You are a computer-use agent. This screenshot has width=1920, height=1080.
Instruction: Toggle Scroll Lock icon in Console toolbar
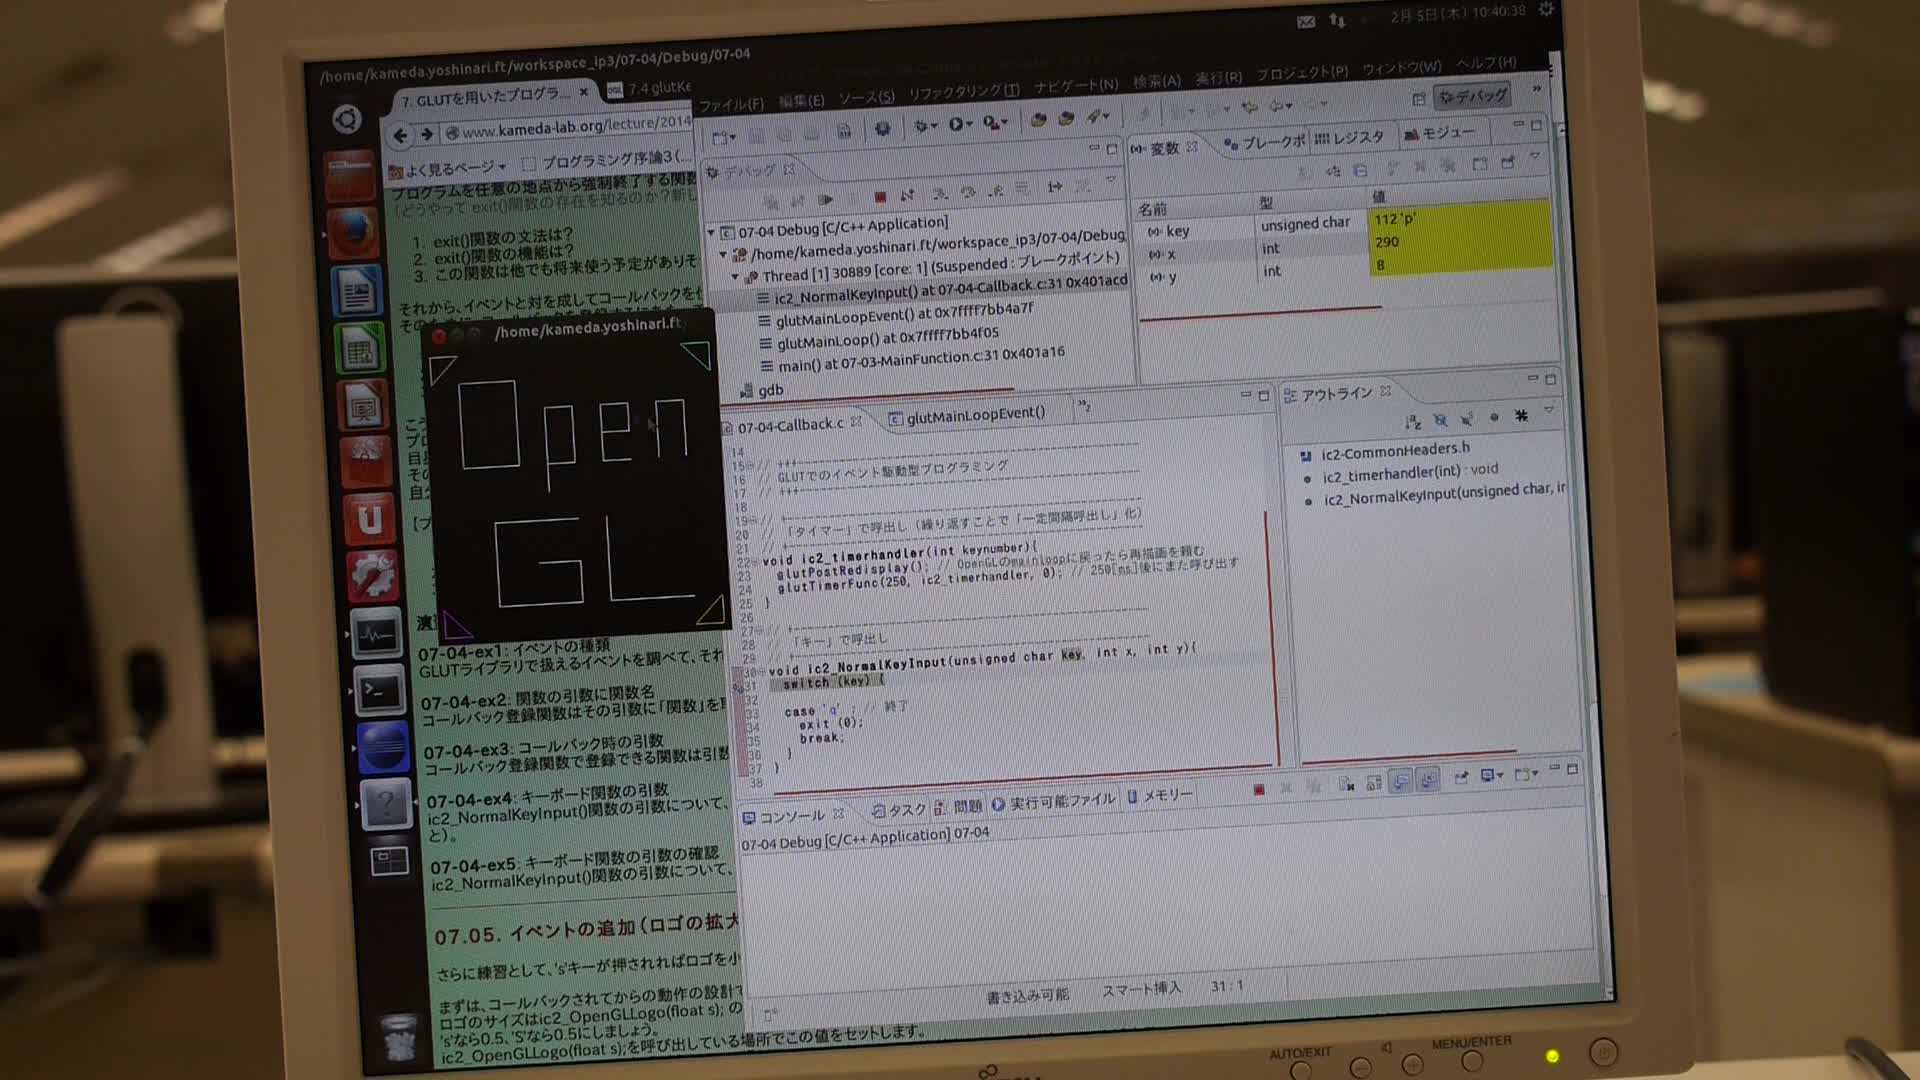tap(1373, 783)
